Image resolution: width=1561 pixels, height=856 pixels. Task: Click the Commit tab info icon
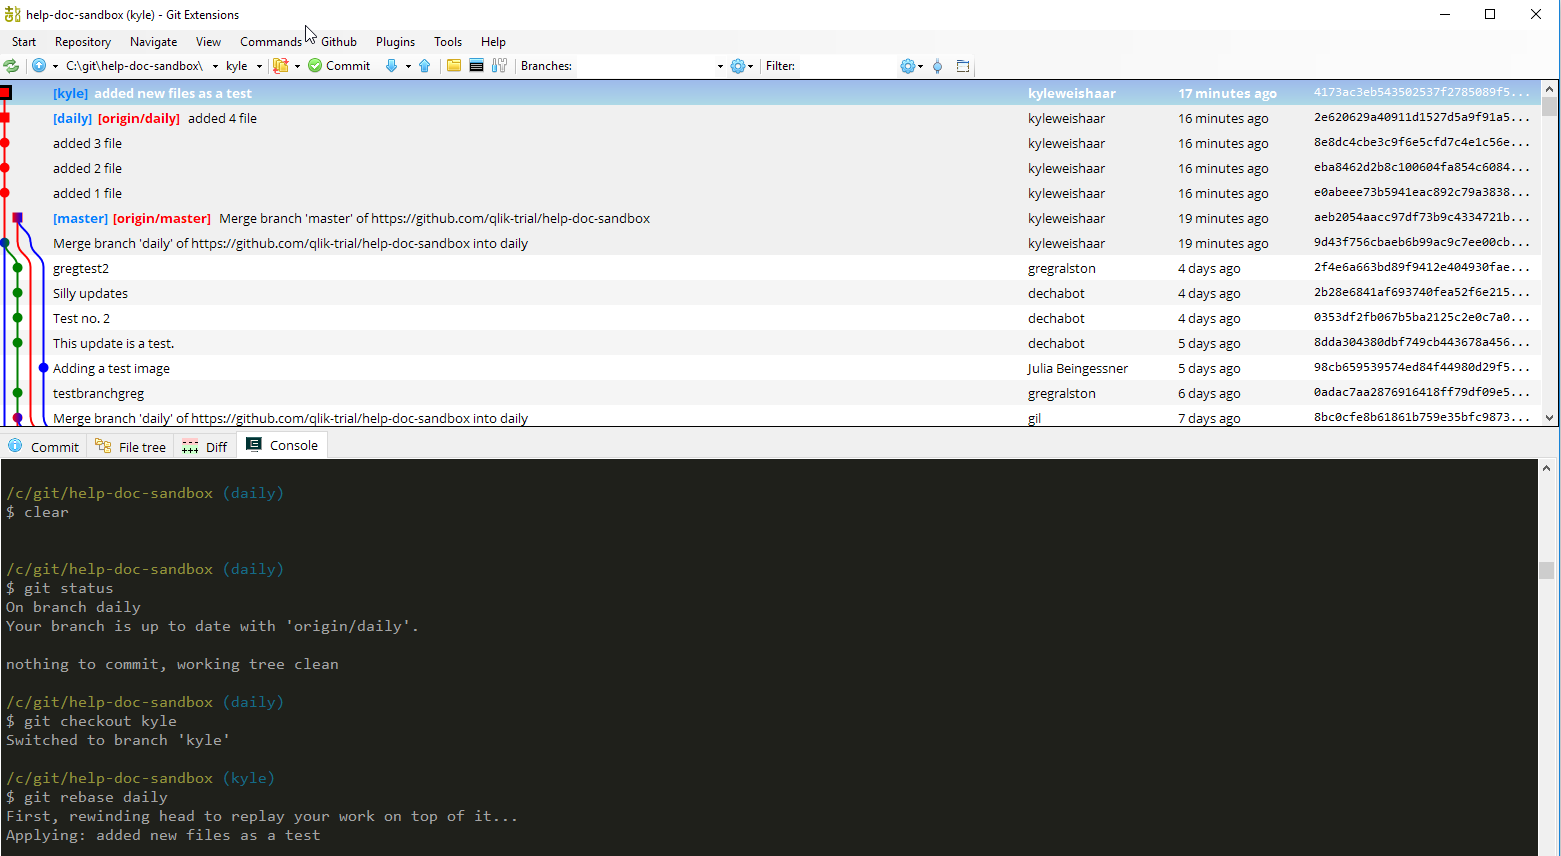coord(15,446)
